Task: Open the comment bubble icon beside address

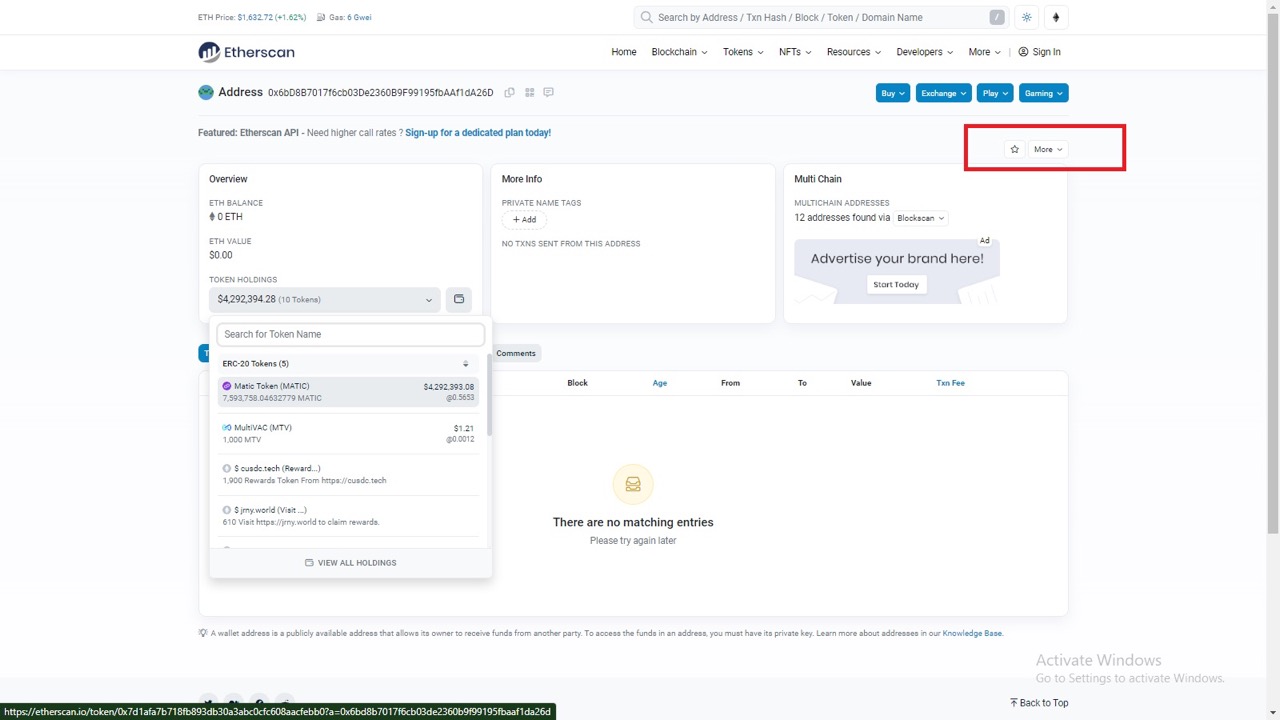Action: [x=548, y=93]
